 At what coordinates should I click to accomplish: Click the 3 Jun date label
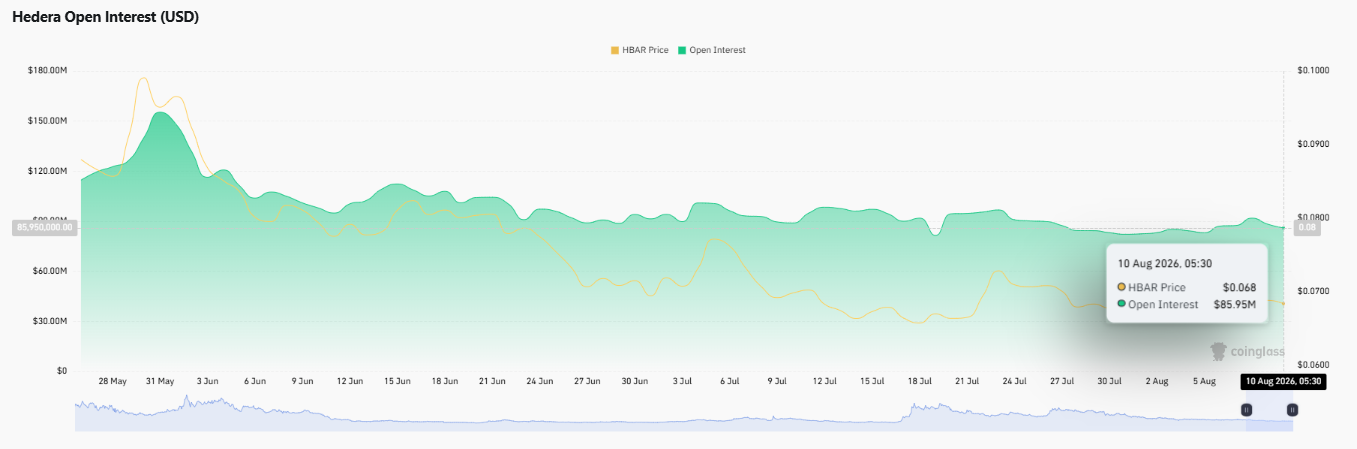tap(208, 381)
